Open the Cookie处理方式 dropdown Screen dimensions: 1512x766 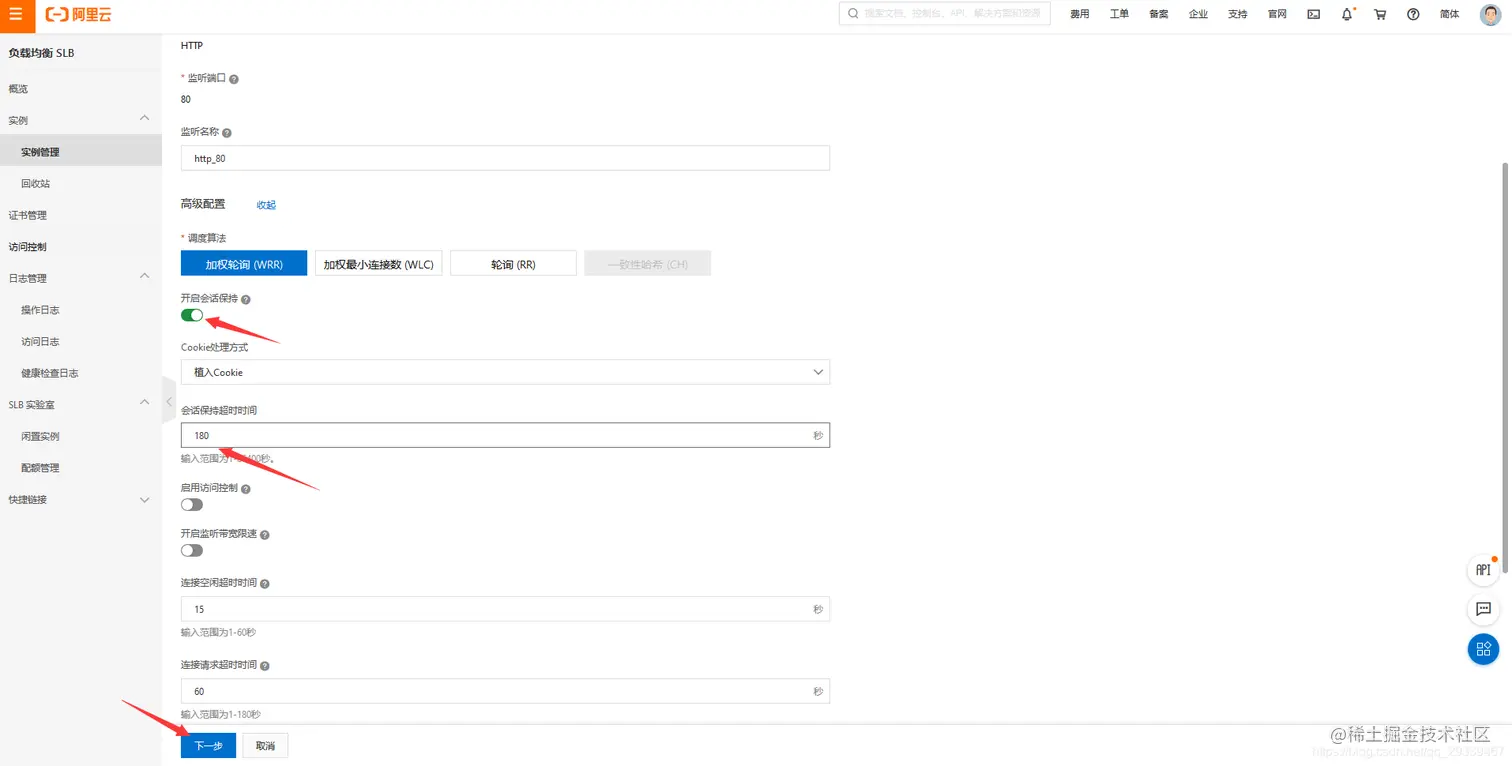tap(505, 372)
